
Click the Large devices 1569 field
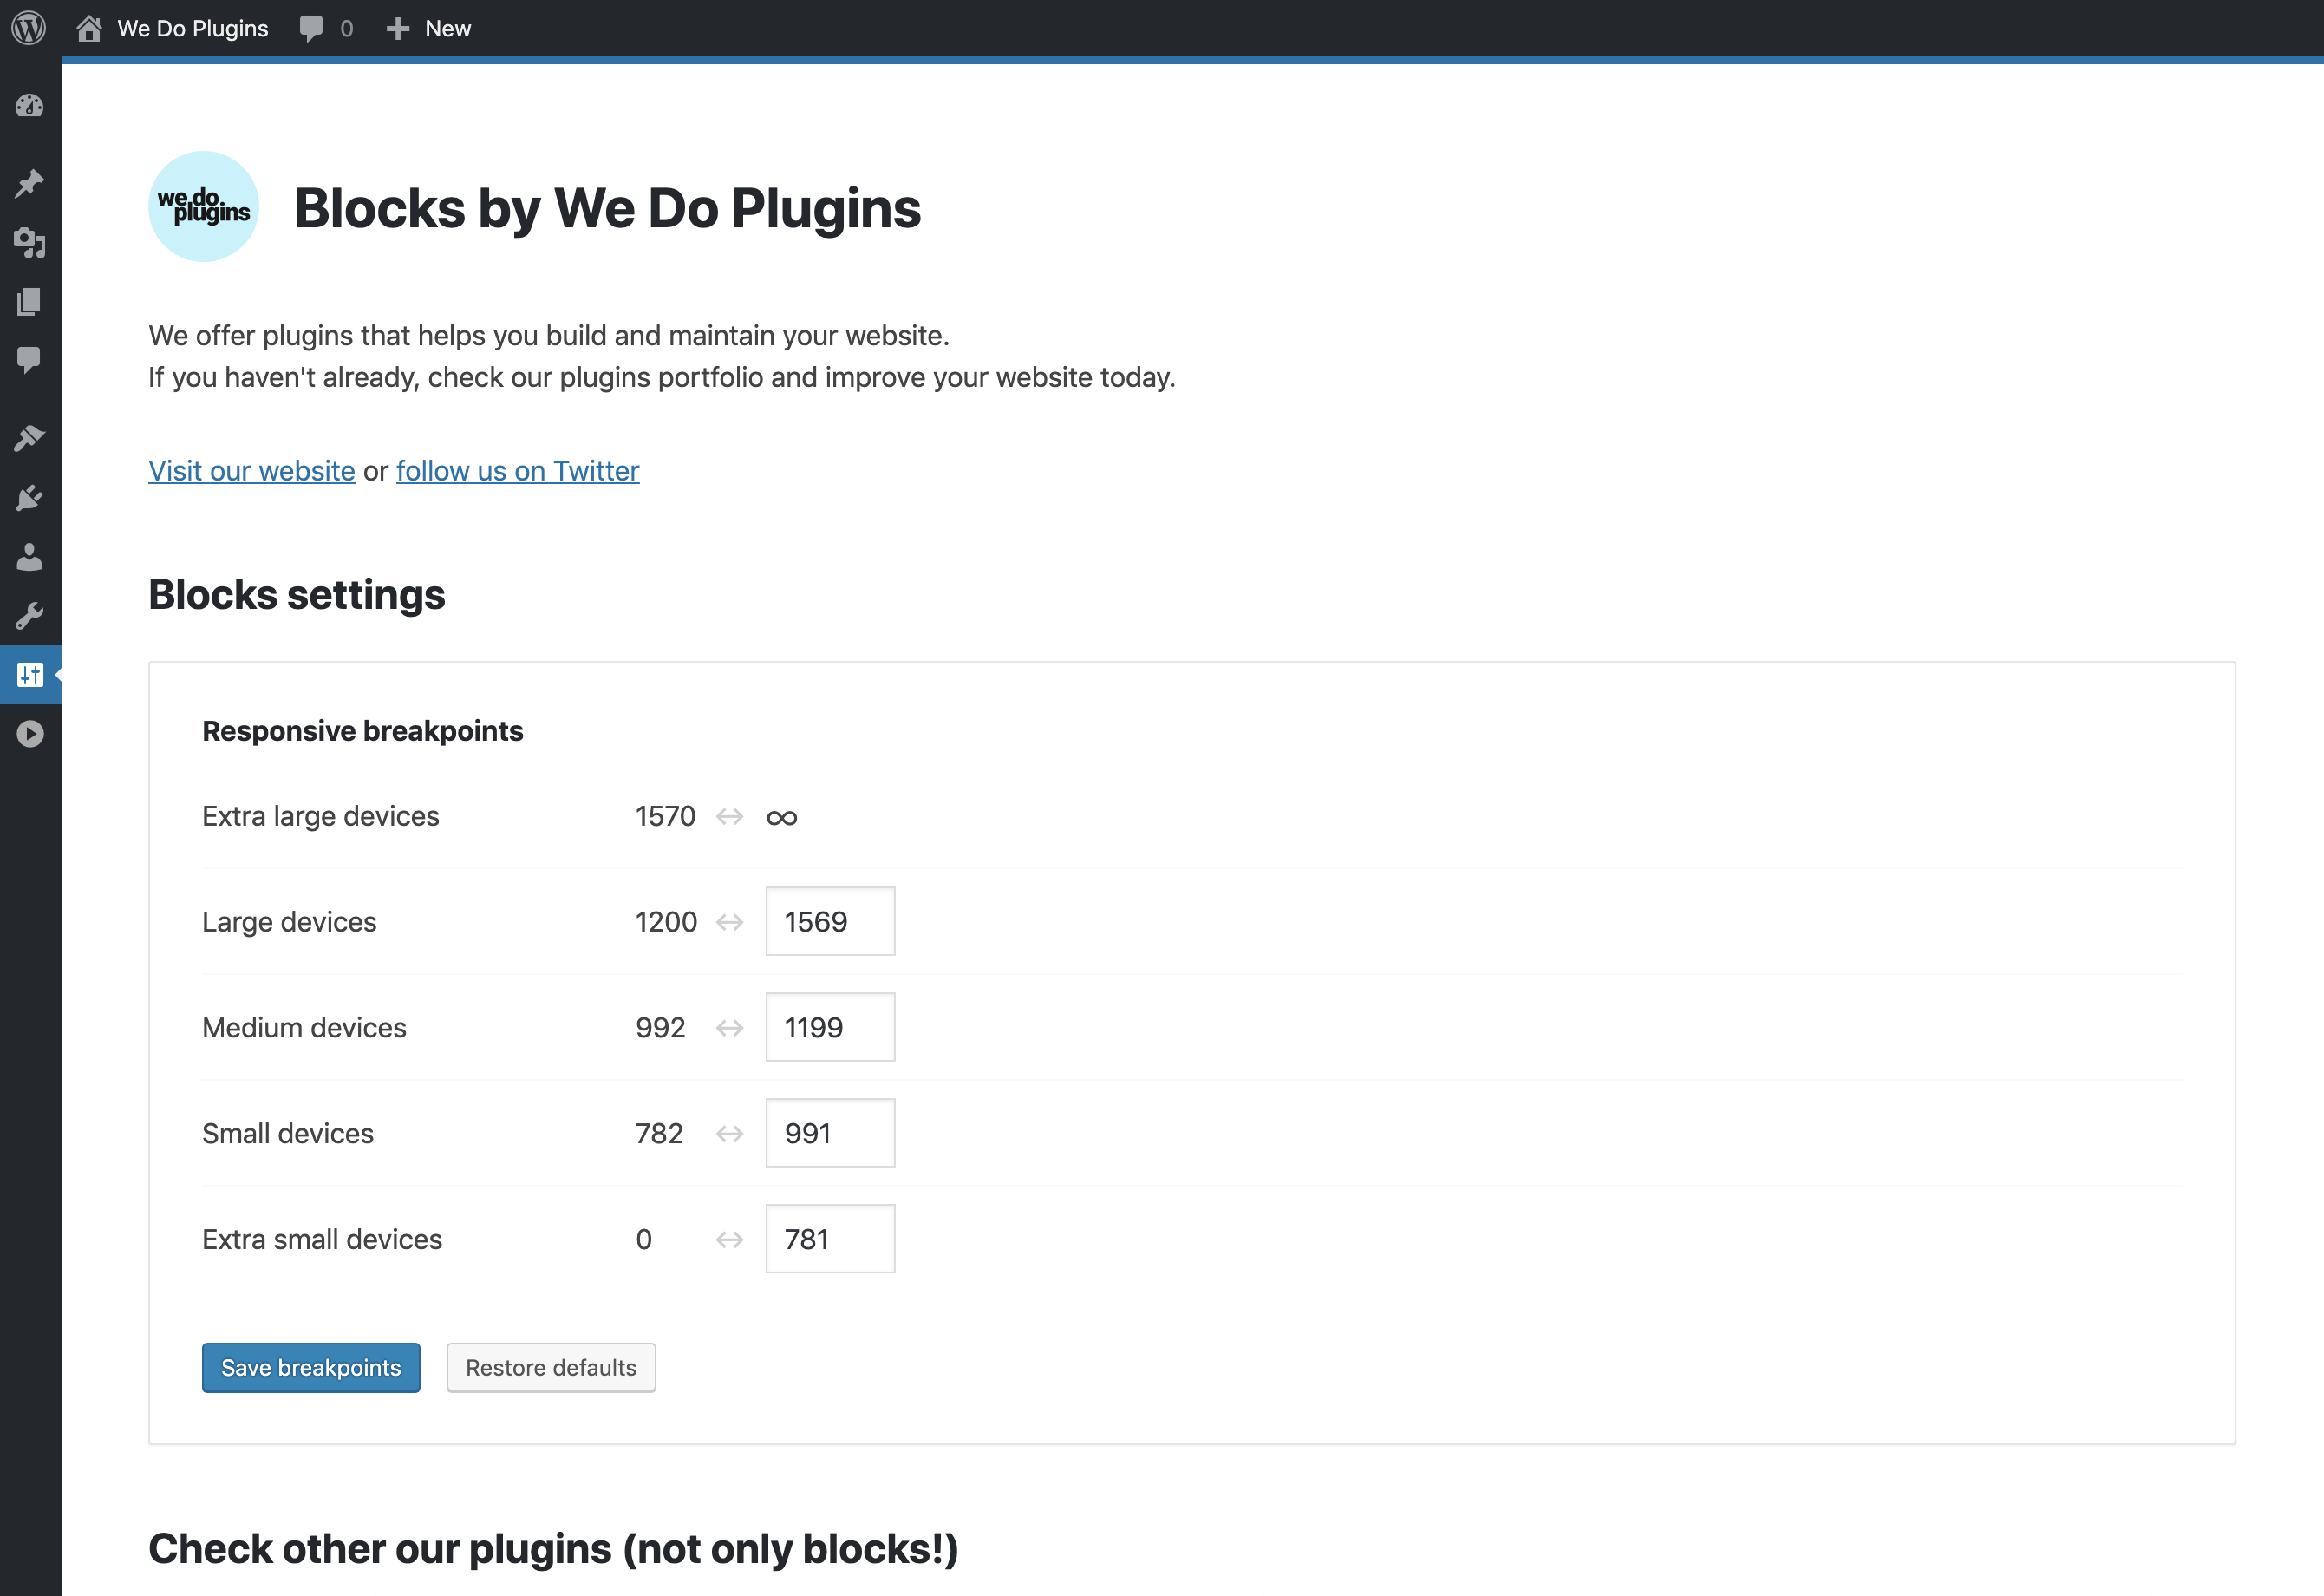click(x=830, y=921)
